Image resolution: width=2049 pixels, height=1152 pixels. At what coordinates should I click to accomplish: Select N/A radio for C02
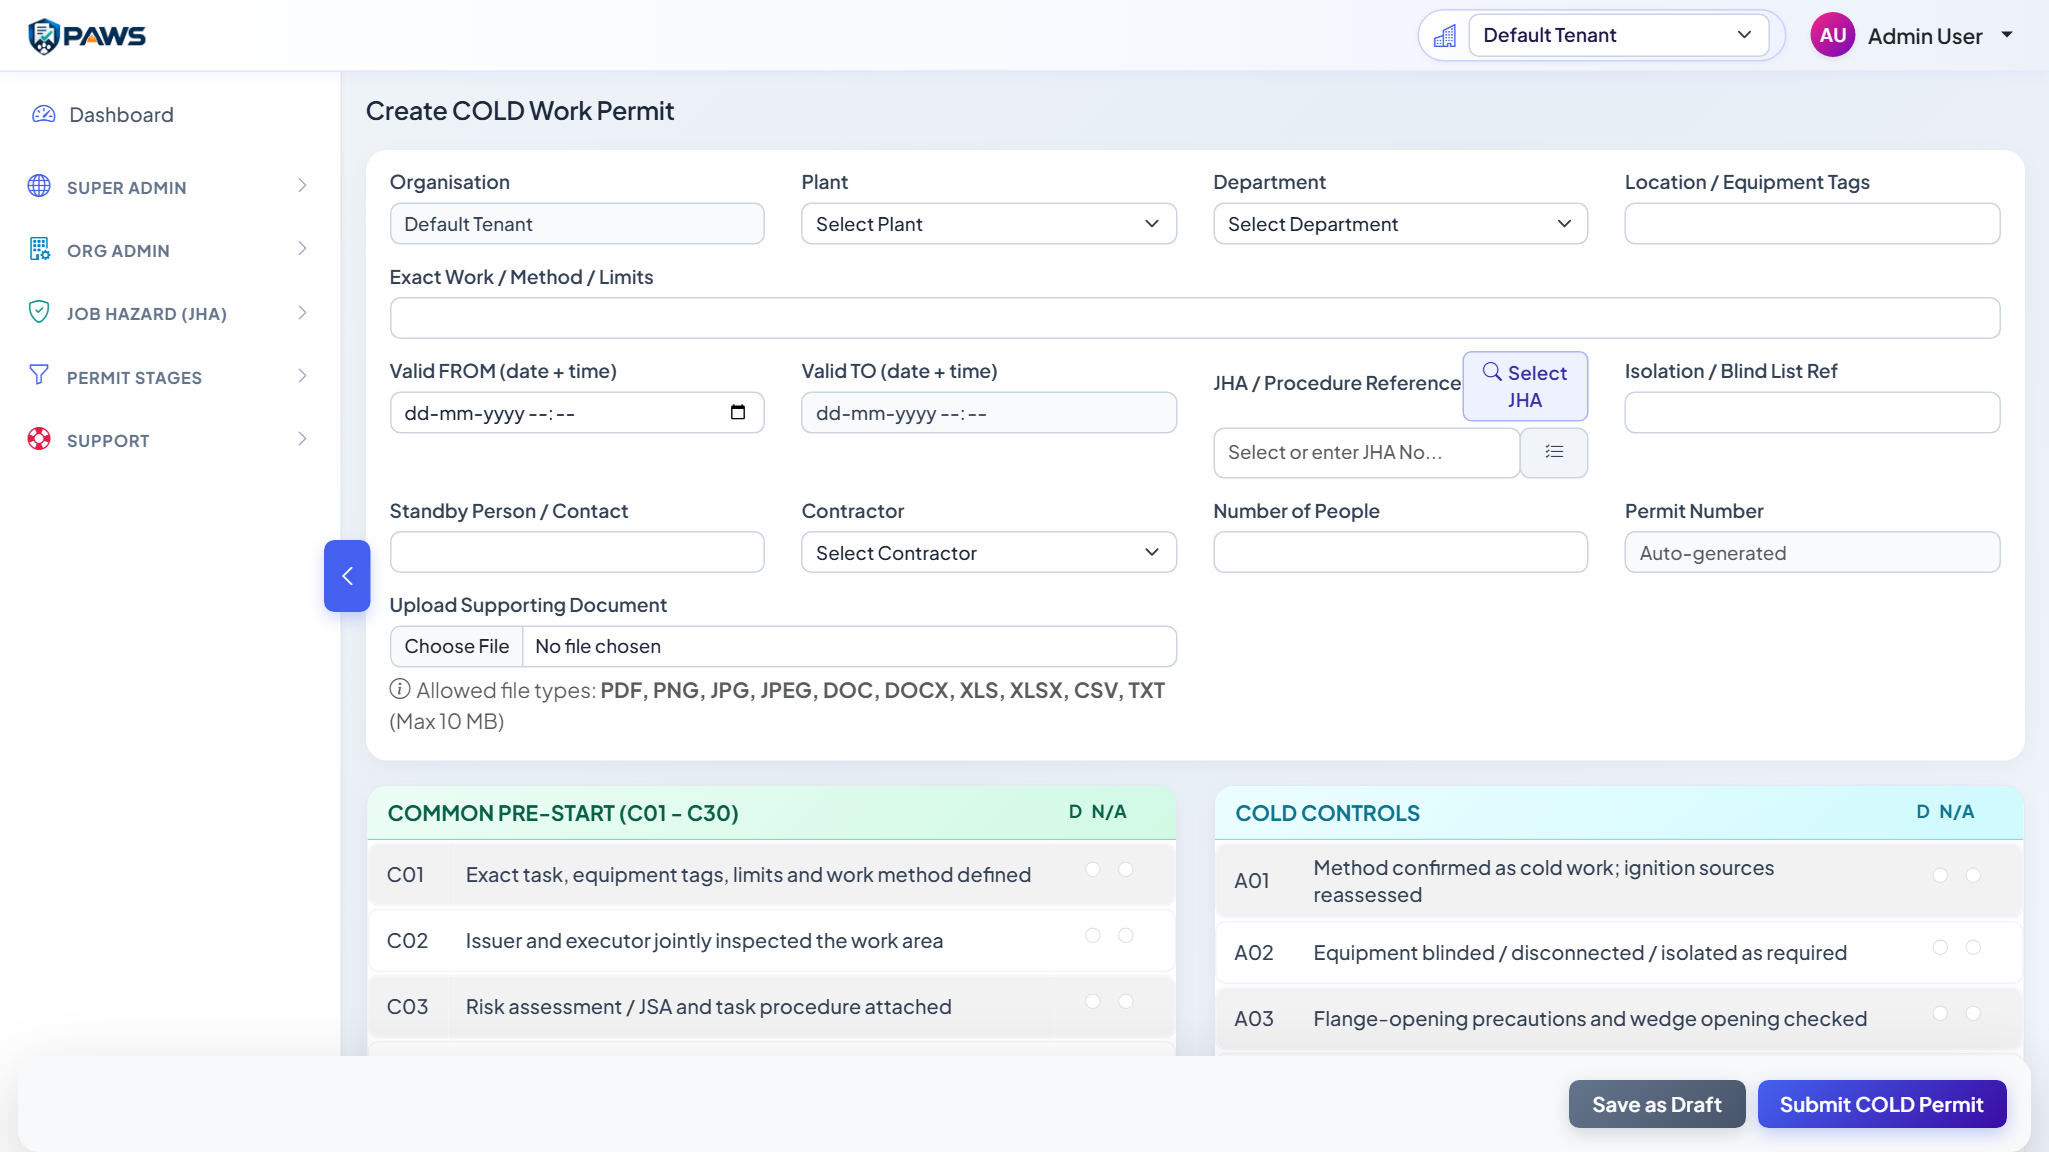[1126, 935]
